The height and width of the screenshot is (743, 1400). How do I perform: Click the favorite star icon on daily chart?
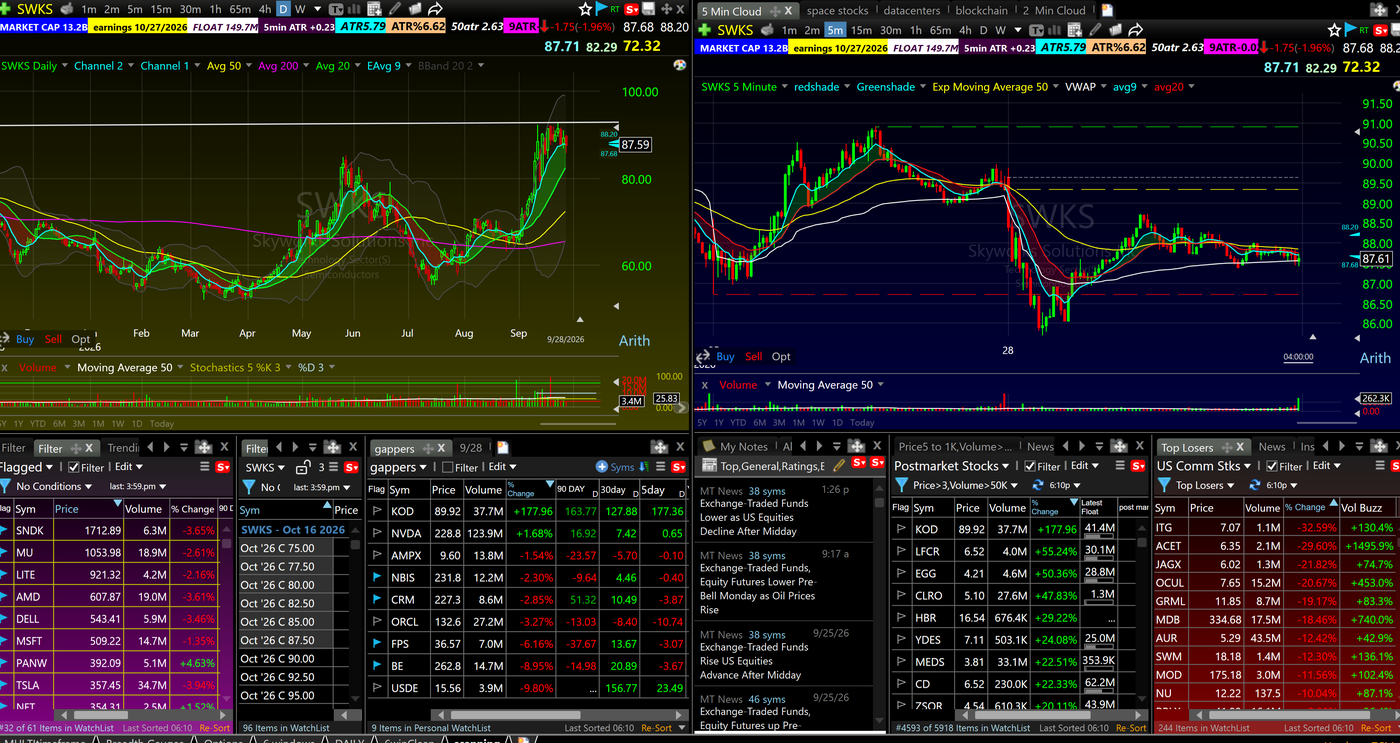[585, 9]
